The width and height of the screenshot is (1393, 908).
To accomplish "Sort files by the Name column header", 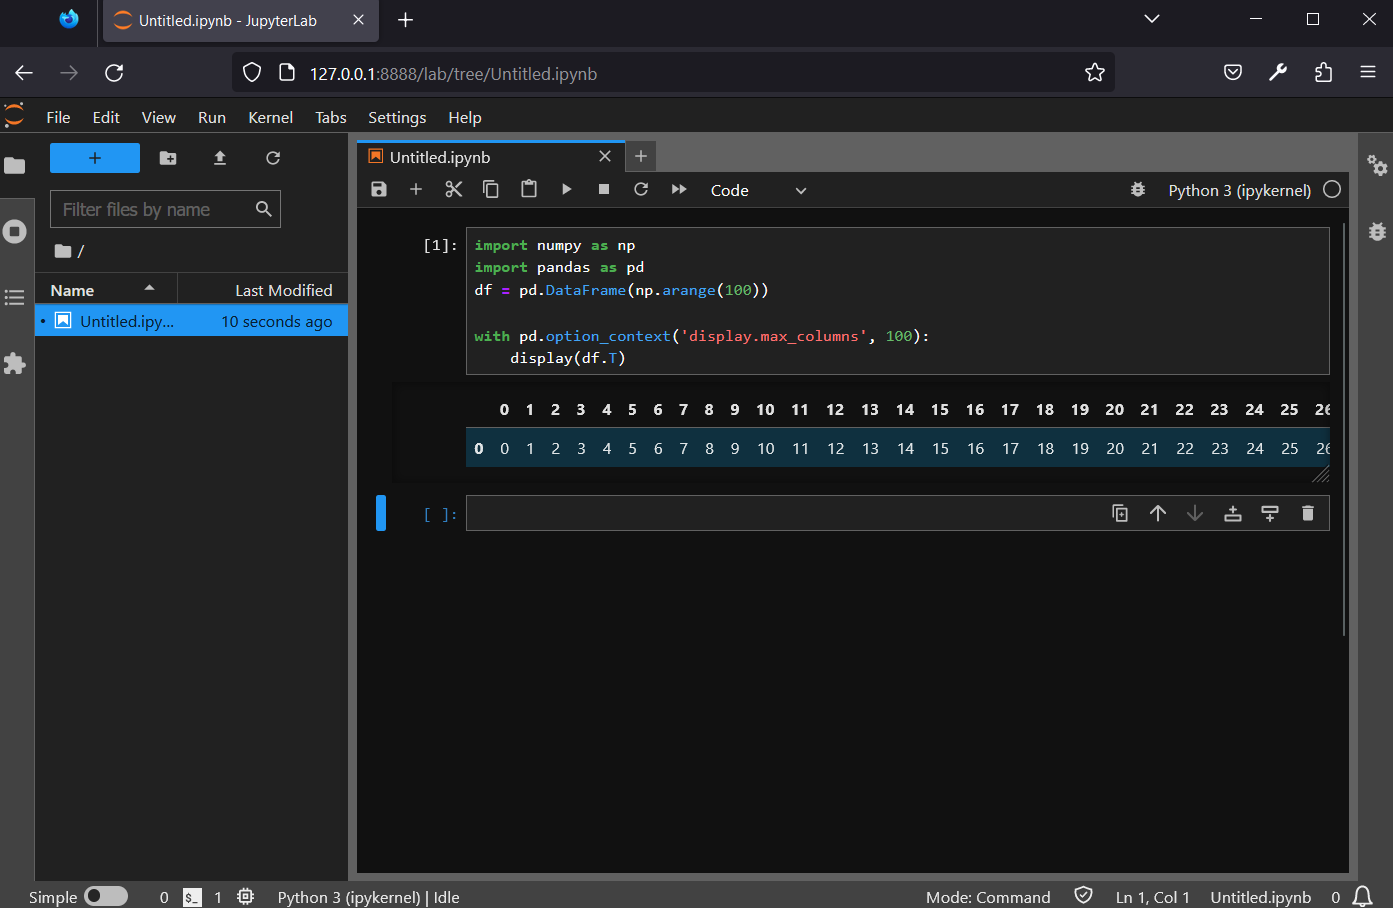I will (71, 289).
